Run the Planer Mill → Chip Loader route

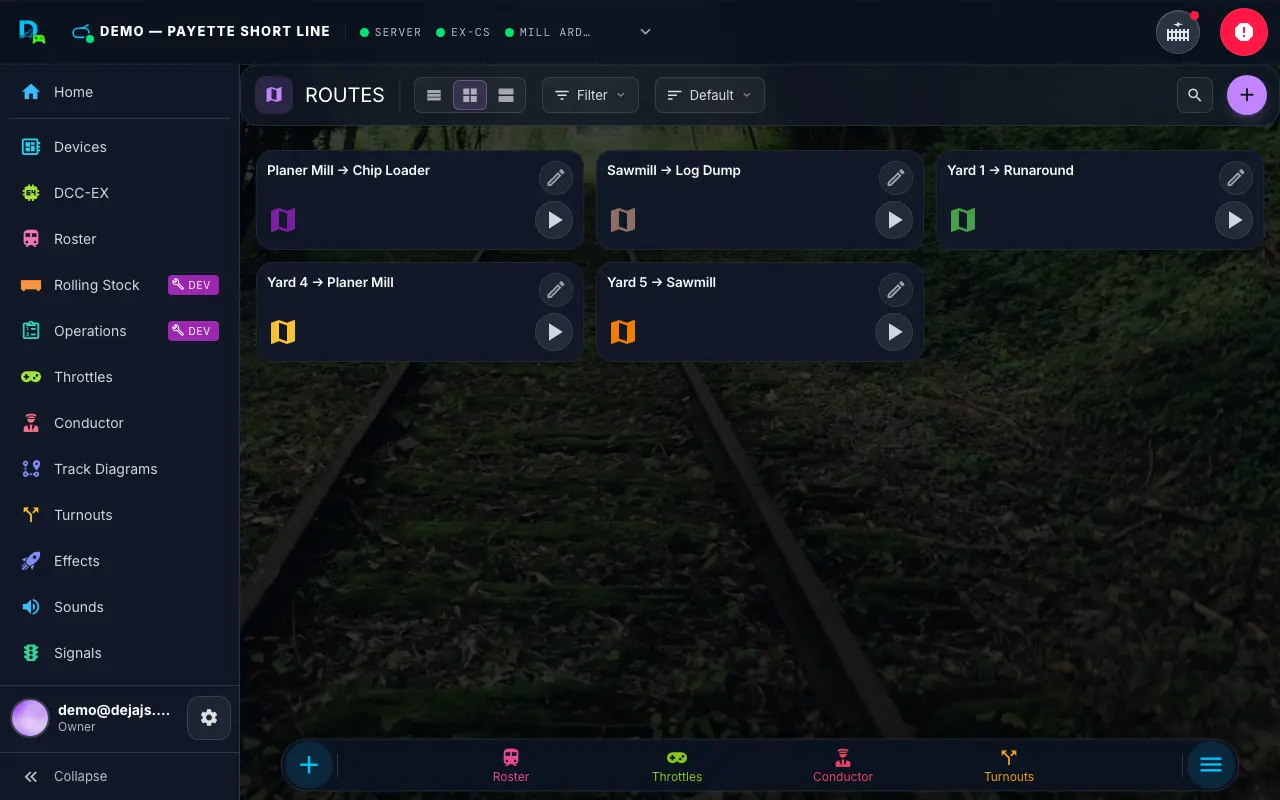tap(554, 220)
